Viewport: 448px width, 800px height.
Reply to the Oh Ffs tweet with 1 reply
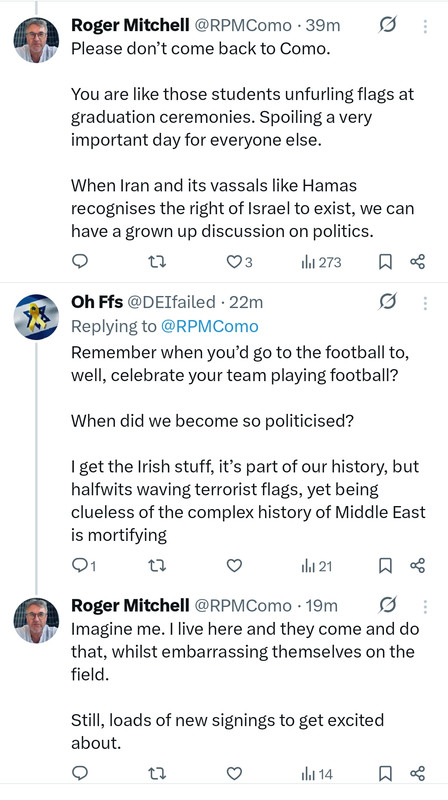tap(84, 565)
